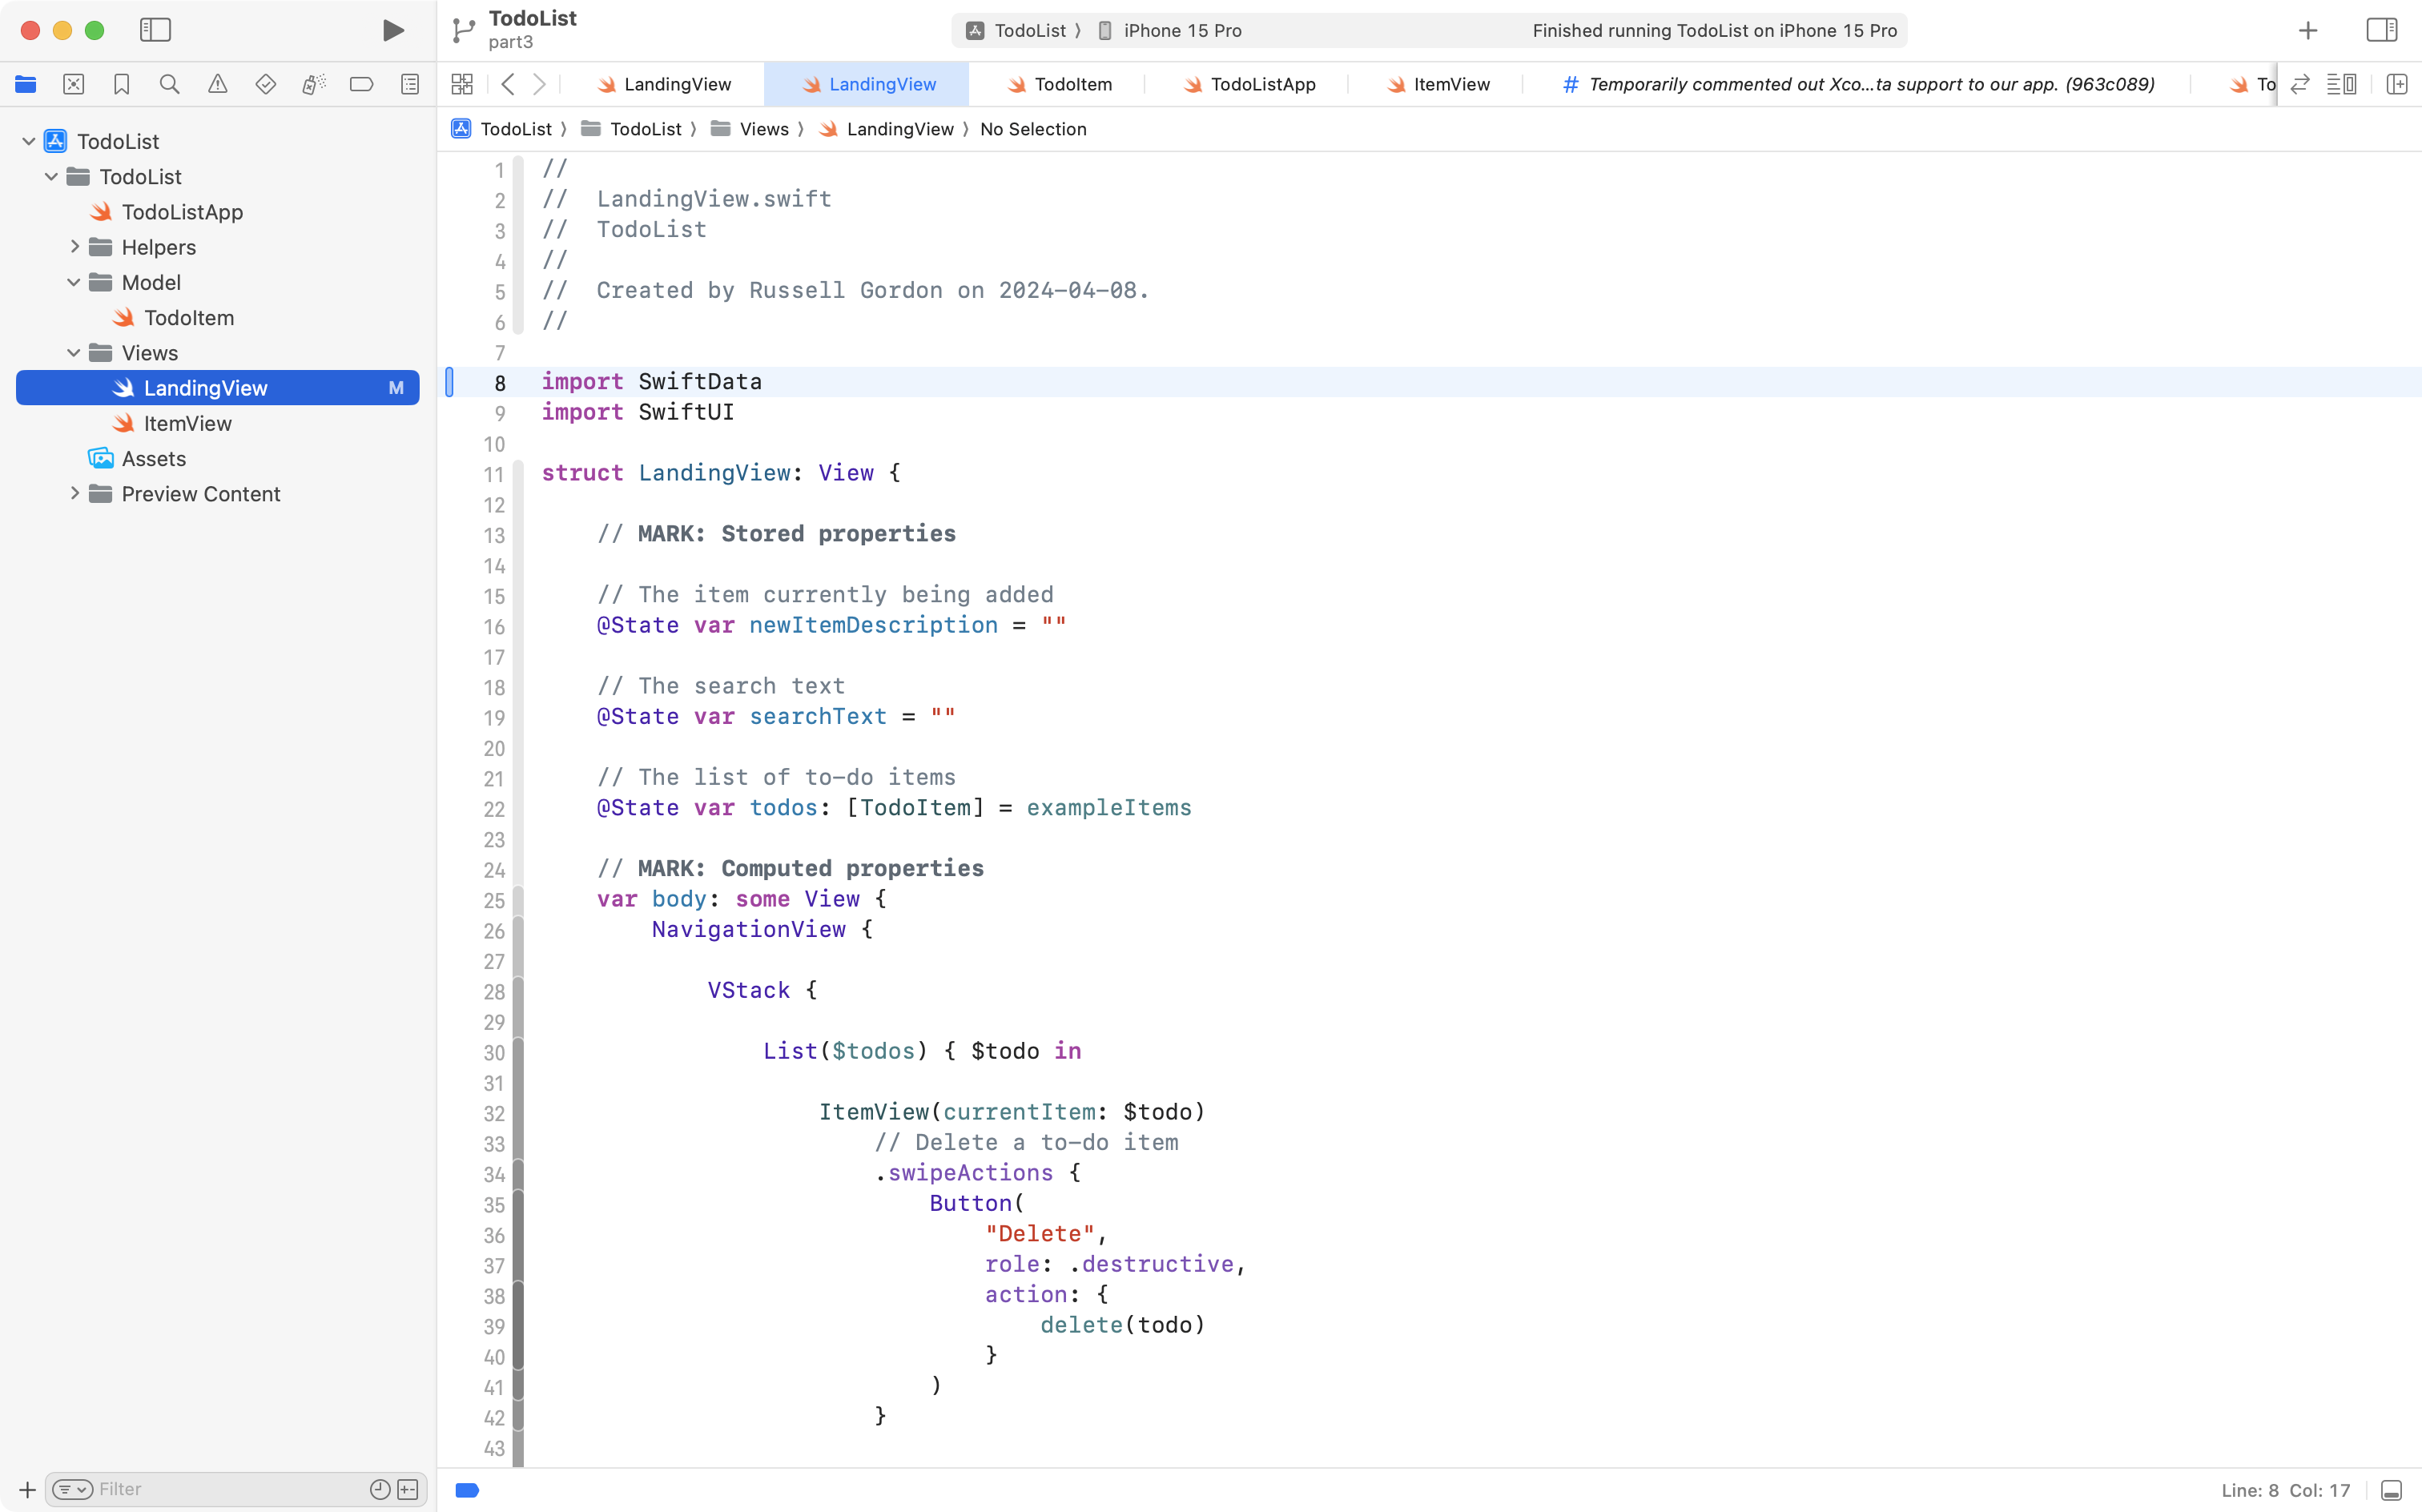Open the Source Control navigator

click(73, 84)
